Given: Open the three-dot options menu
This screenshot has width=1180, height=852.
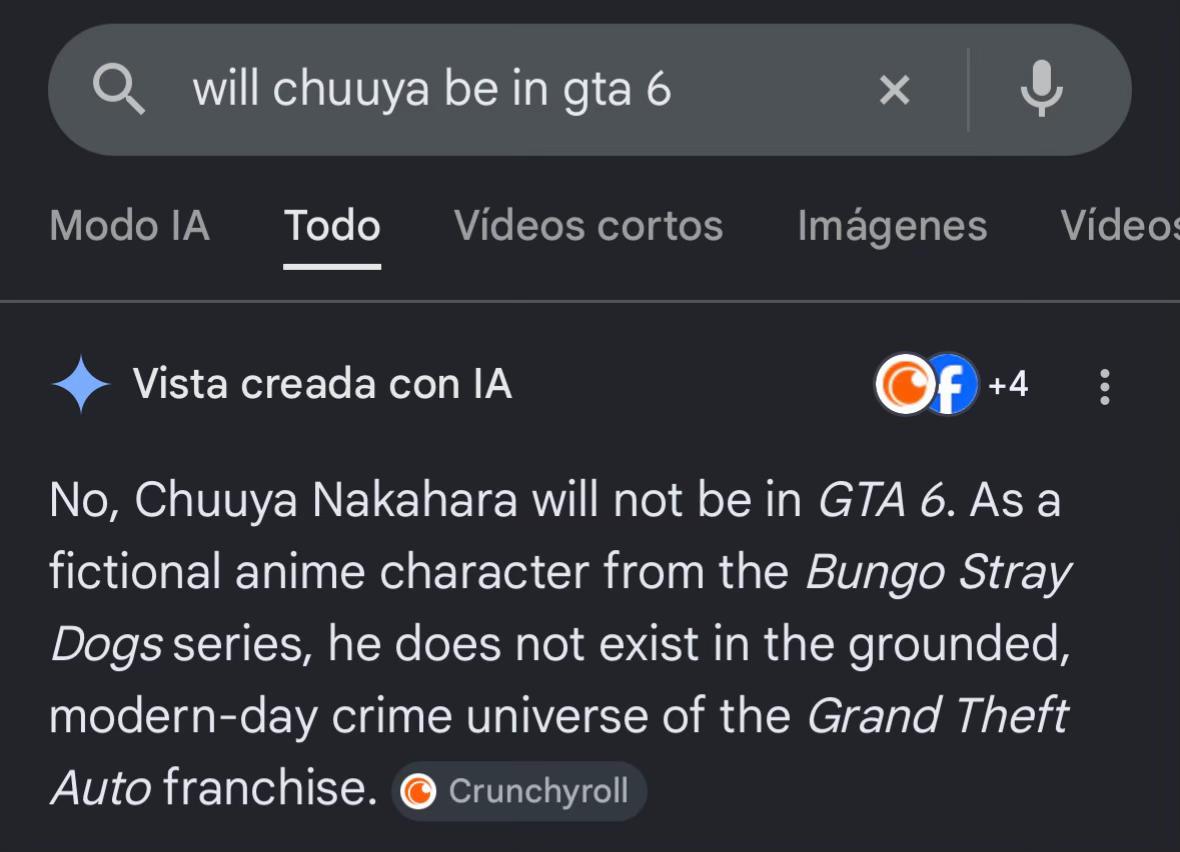Looking at the screenshot, I should click(1104, 387).
